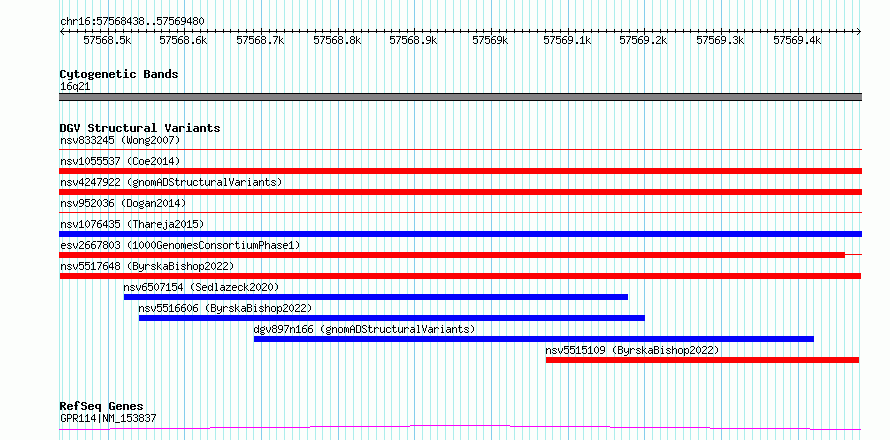Click the red bar for nsv1055537
This screenshot has width=890, height=440.
(460, 171)
